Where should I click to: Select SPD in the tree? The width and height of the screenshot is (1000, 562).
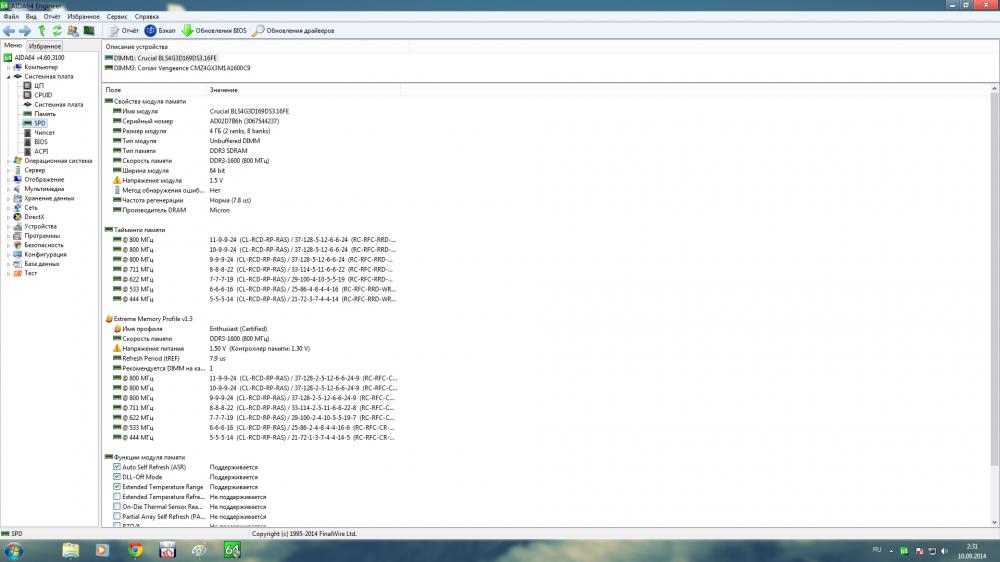40,123
